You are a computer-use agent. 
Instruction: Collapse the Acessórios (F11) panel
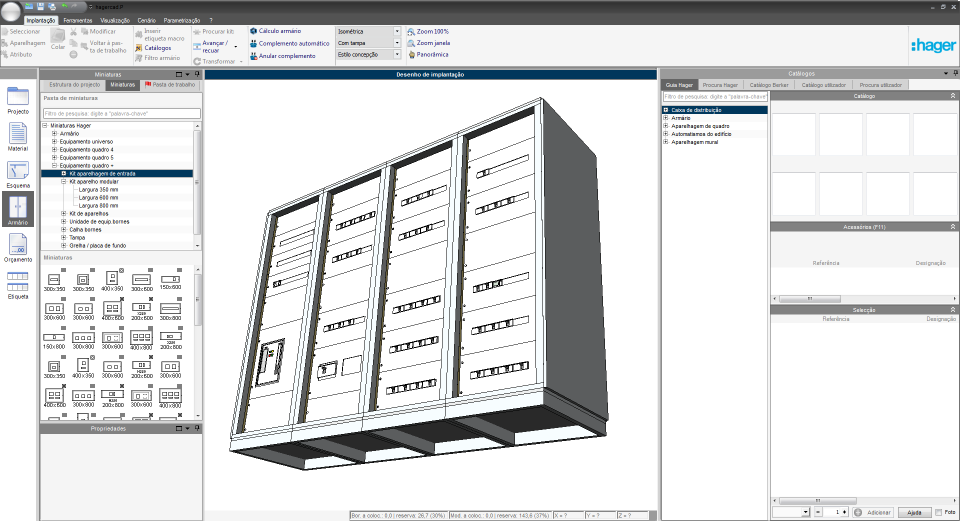coord(952,227)
